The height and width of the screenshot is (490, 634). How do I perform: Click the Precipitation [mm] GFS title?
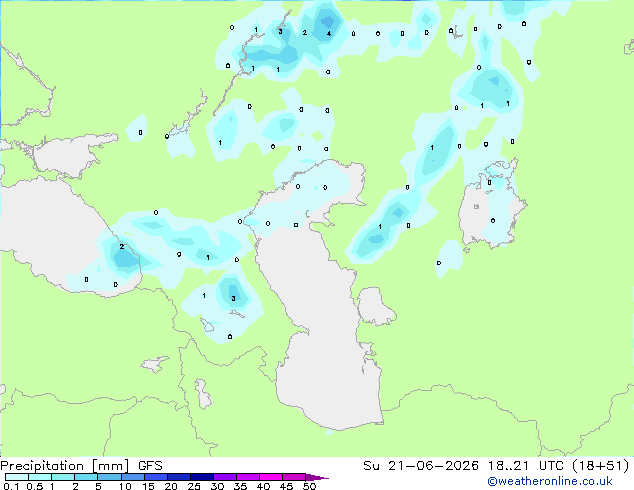(82, 466)
